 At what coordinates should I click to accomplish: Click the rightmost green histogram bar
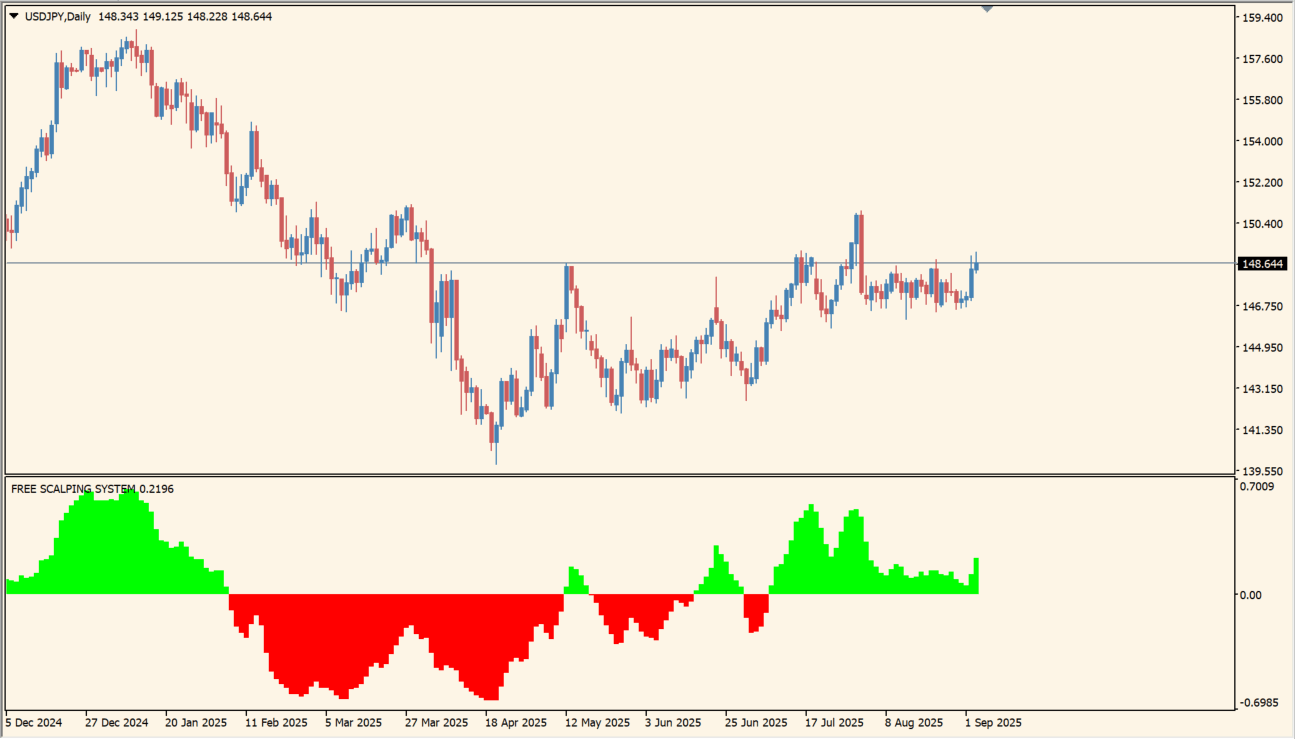(976, 577)
